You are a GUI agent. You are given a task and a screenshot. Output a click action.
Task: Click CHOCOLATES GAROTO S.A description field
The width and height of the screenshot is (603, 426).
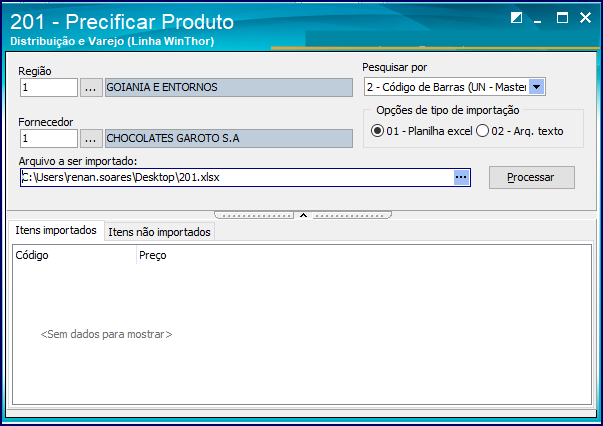click(x=229, y=138)
